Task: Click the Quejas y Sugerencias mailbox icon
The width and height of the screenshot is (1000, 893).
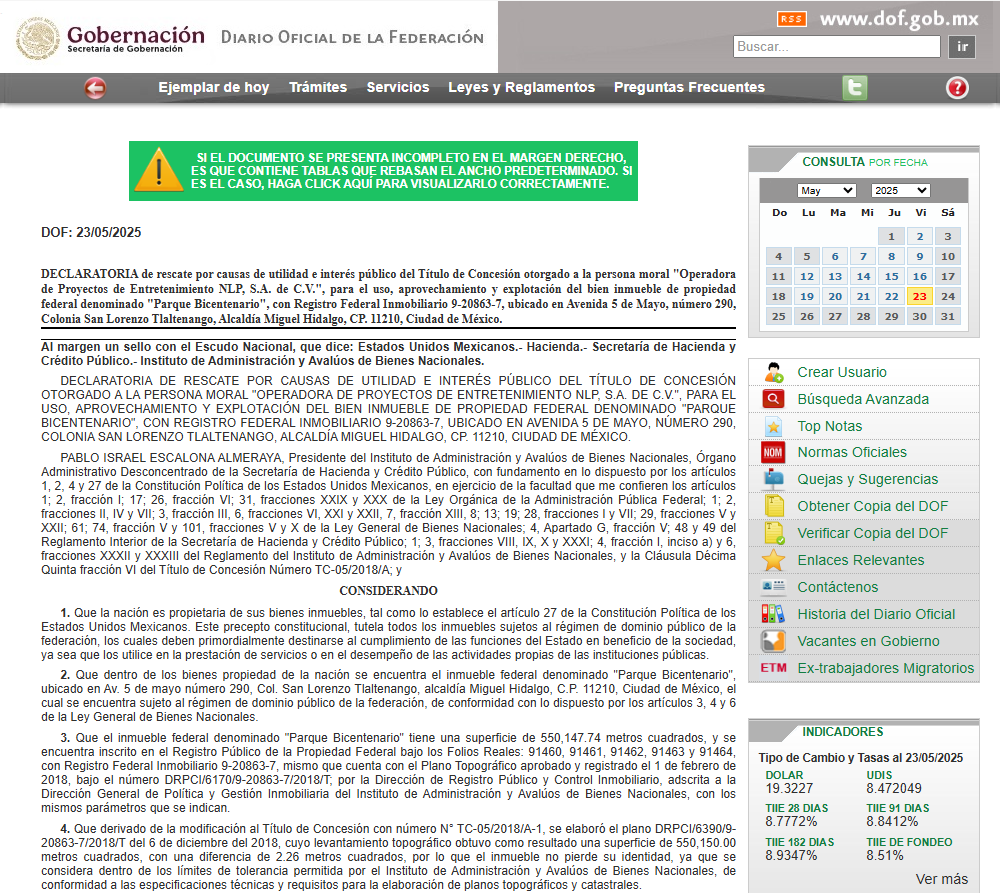Action: (774, 479)
